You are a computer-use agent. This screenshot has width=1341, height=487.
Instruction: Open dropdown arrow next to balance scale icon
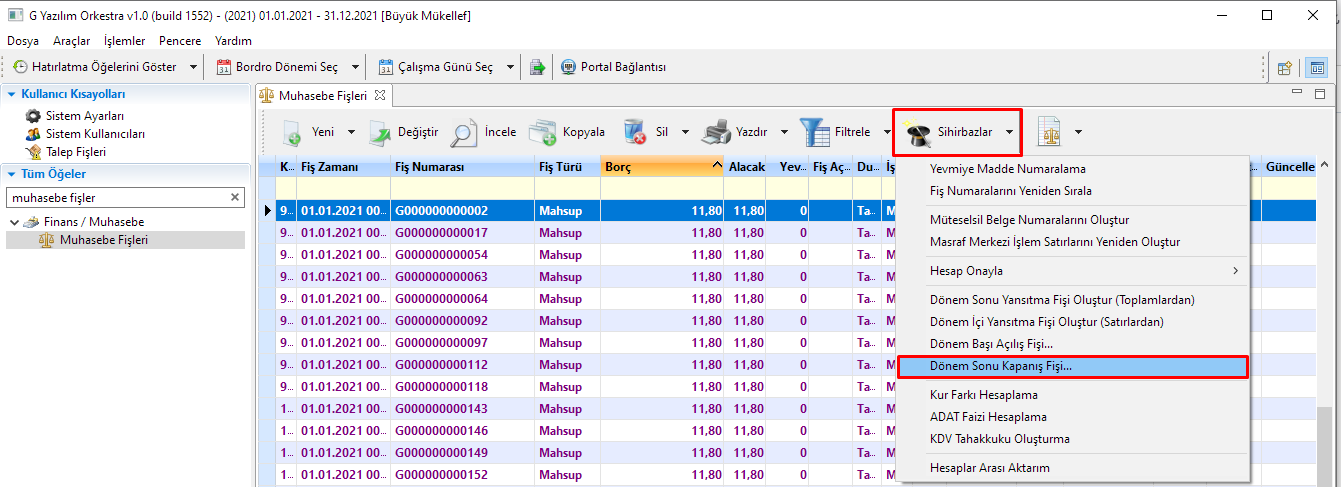point(1078,132)
